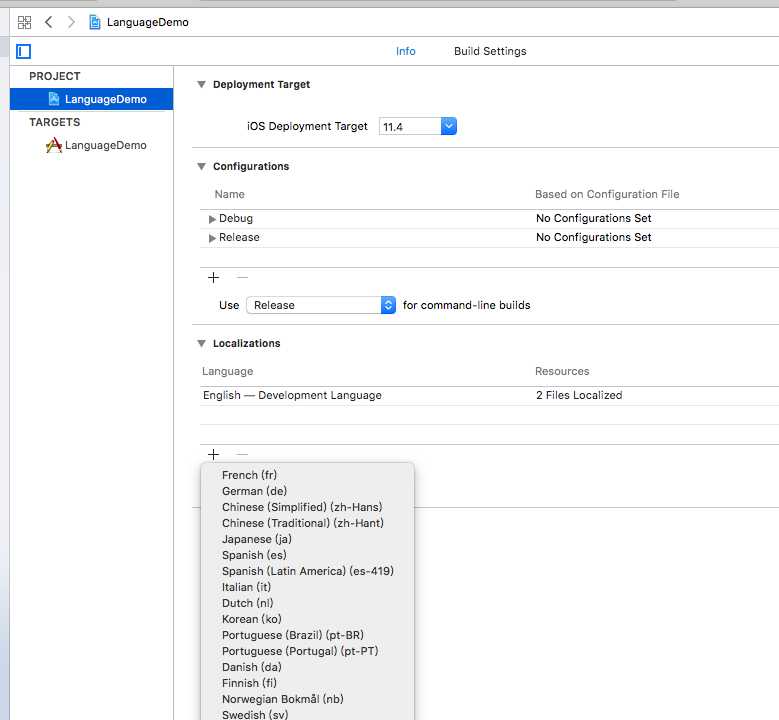The width and height of the screenshot is (779, 720).
Task: Choose Spanish (Latin America) (es-419)
Action: click(x=307, y=571)
